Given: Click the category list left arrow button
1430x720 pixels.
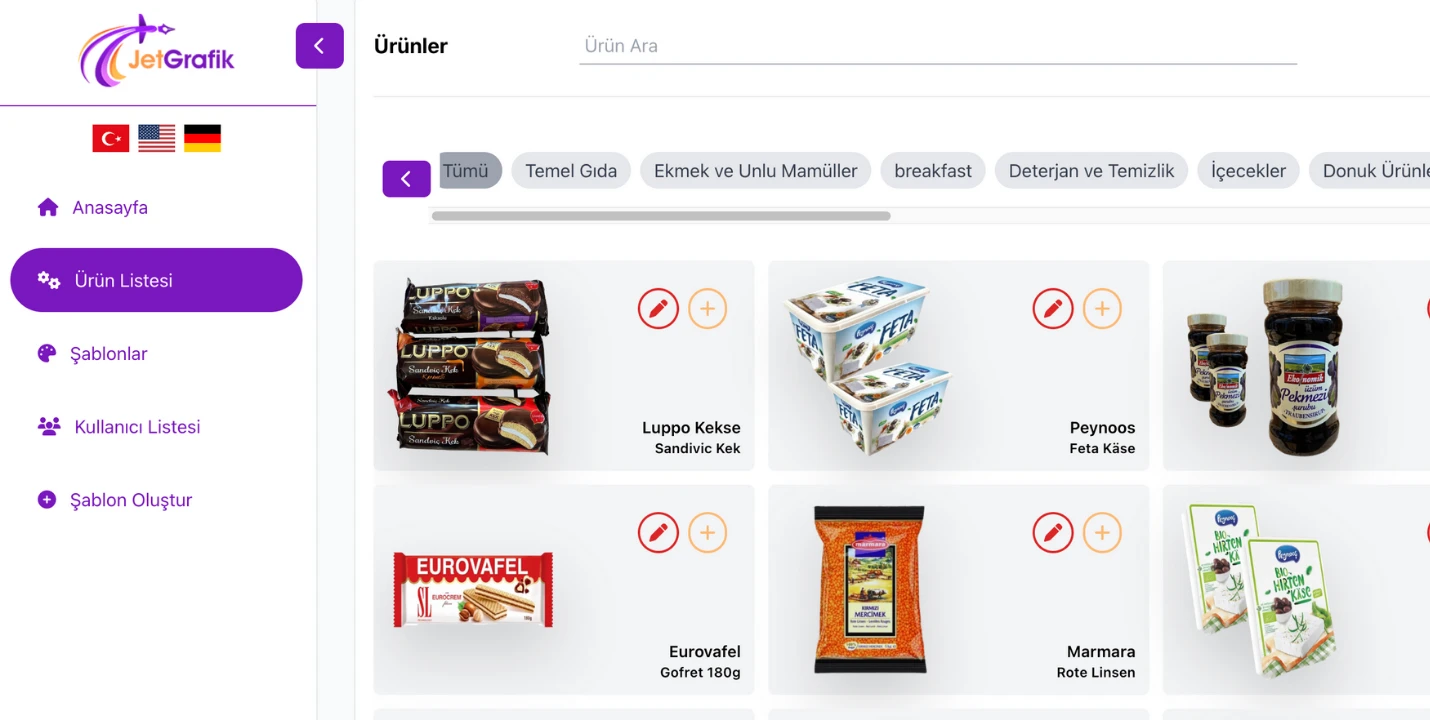Looking at the screenshot, I should tap(406, 179).
